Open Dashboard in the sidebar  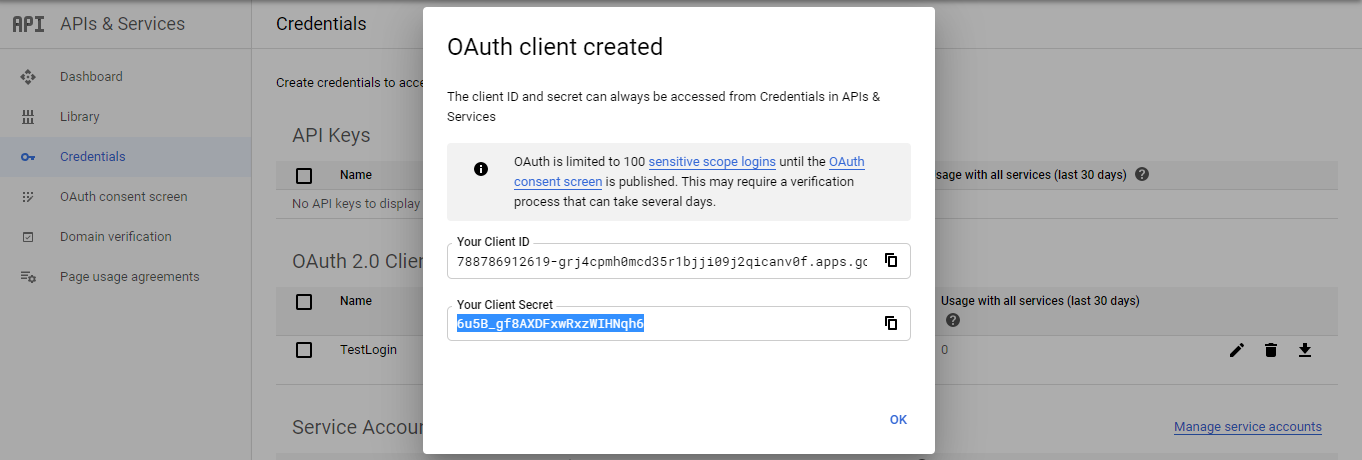click(91, 77)
